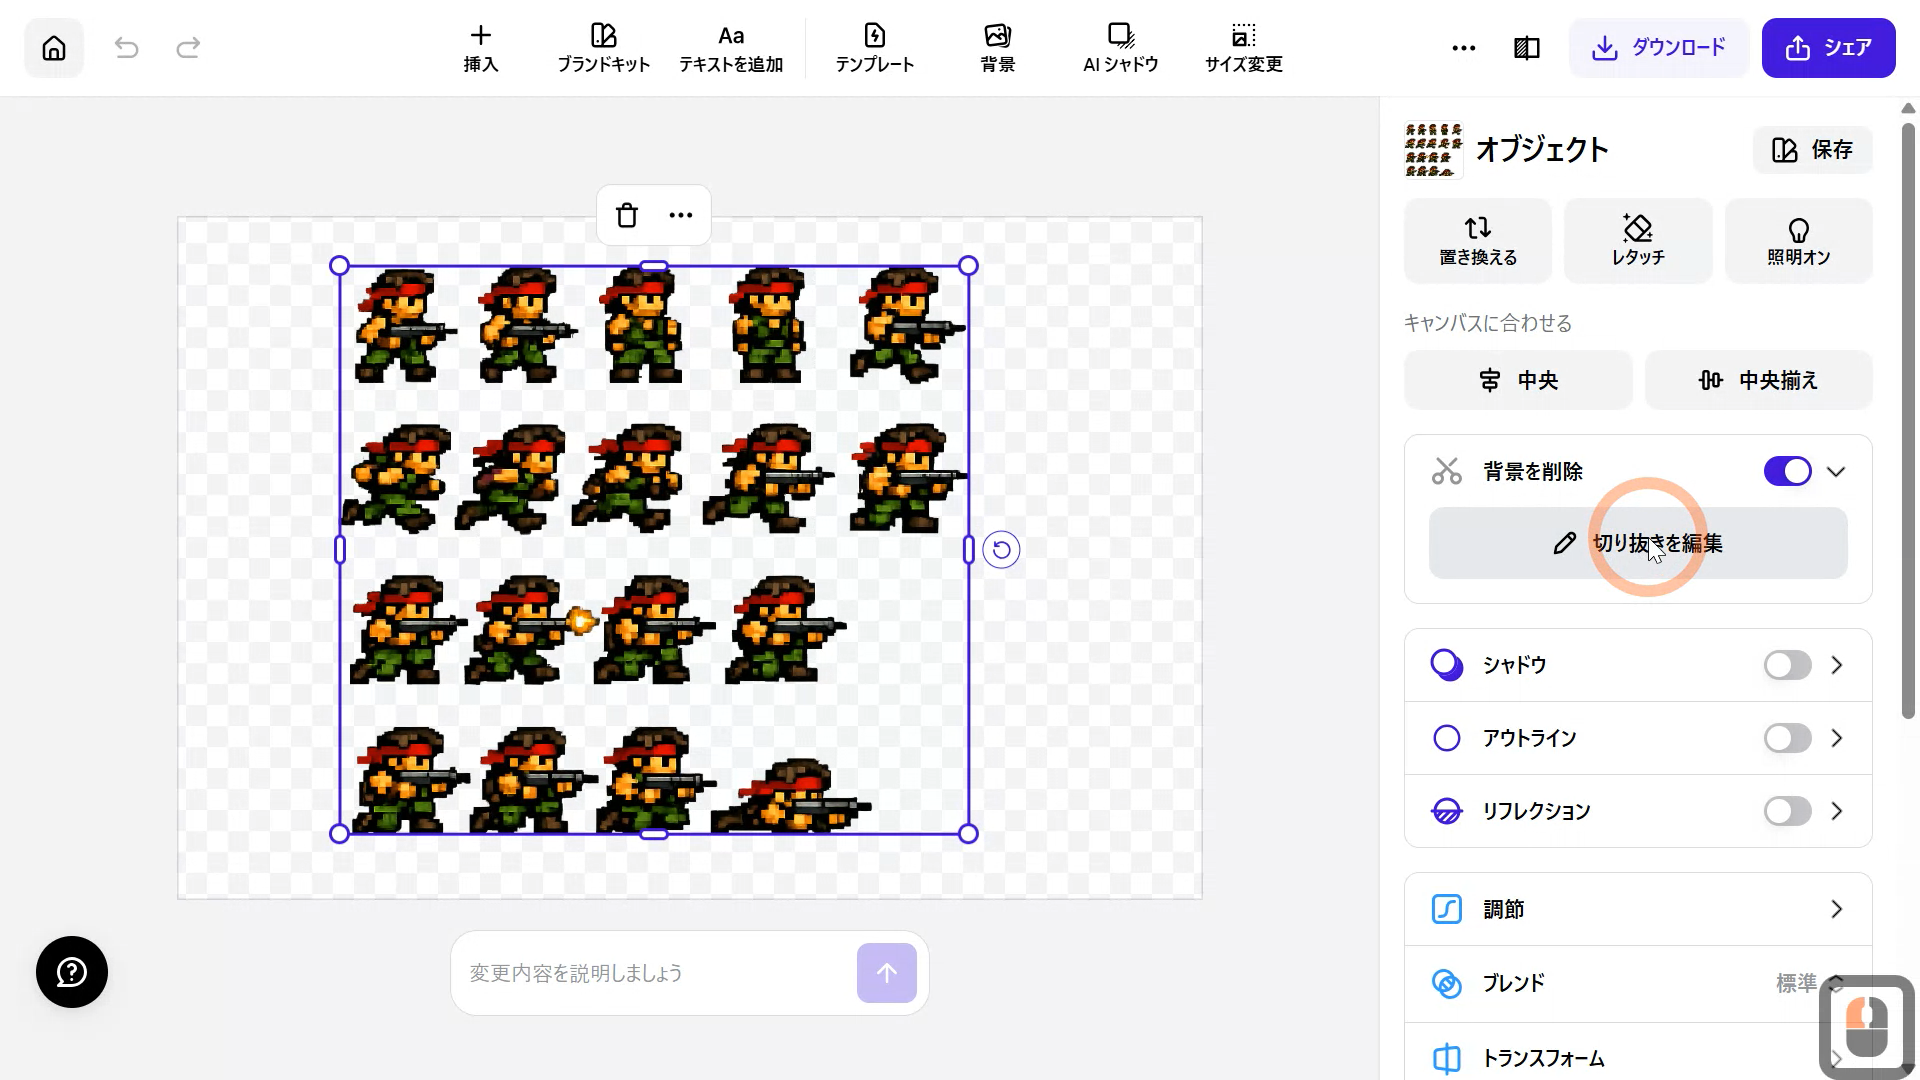Click the シャドウ circle icon
Screen dimensions: 1920x1080
[x=1447, y=665]
